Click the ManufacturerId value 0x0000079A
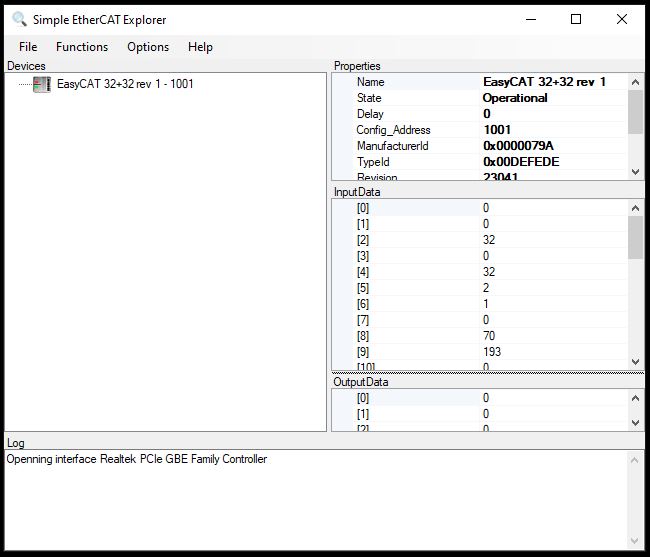Image resolution: width=650 pixels, height=557 pixels. [x=518, y=146]
